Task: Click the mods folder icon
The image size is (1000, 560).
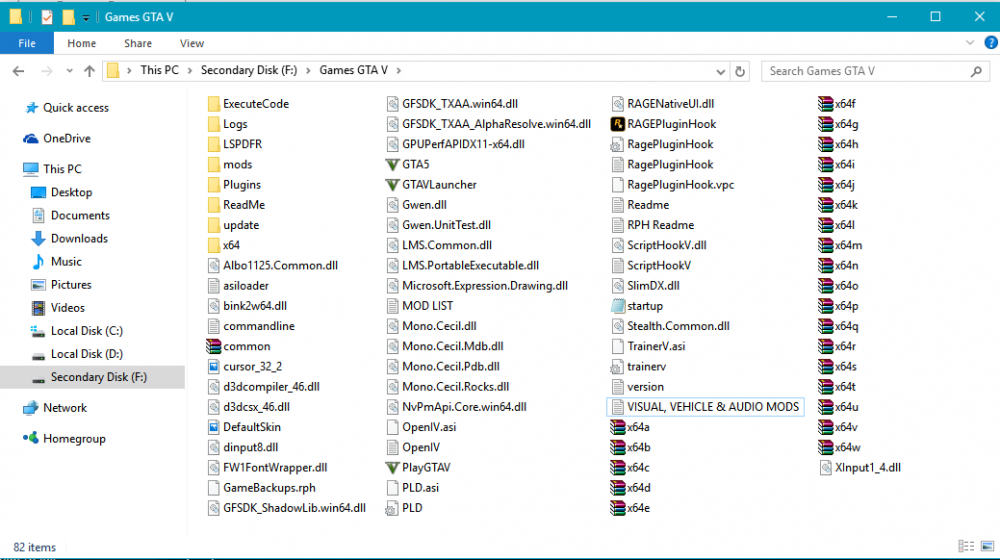Action: point(214,165)
